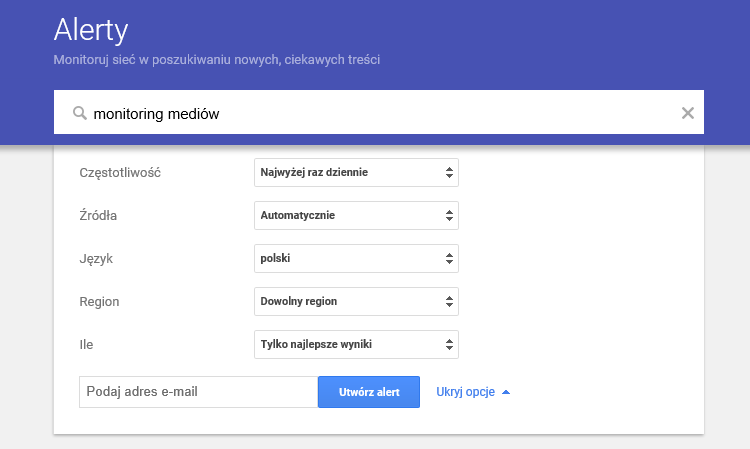Clear the search query with the X icon
The image size is (750, 449).
click(688, 113)
